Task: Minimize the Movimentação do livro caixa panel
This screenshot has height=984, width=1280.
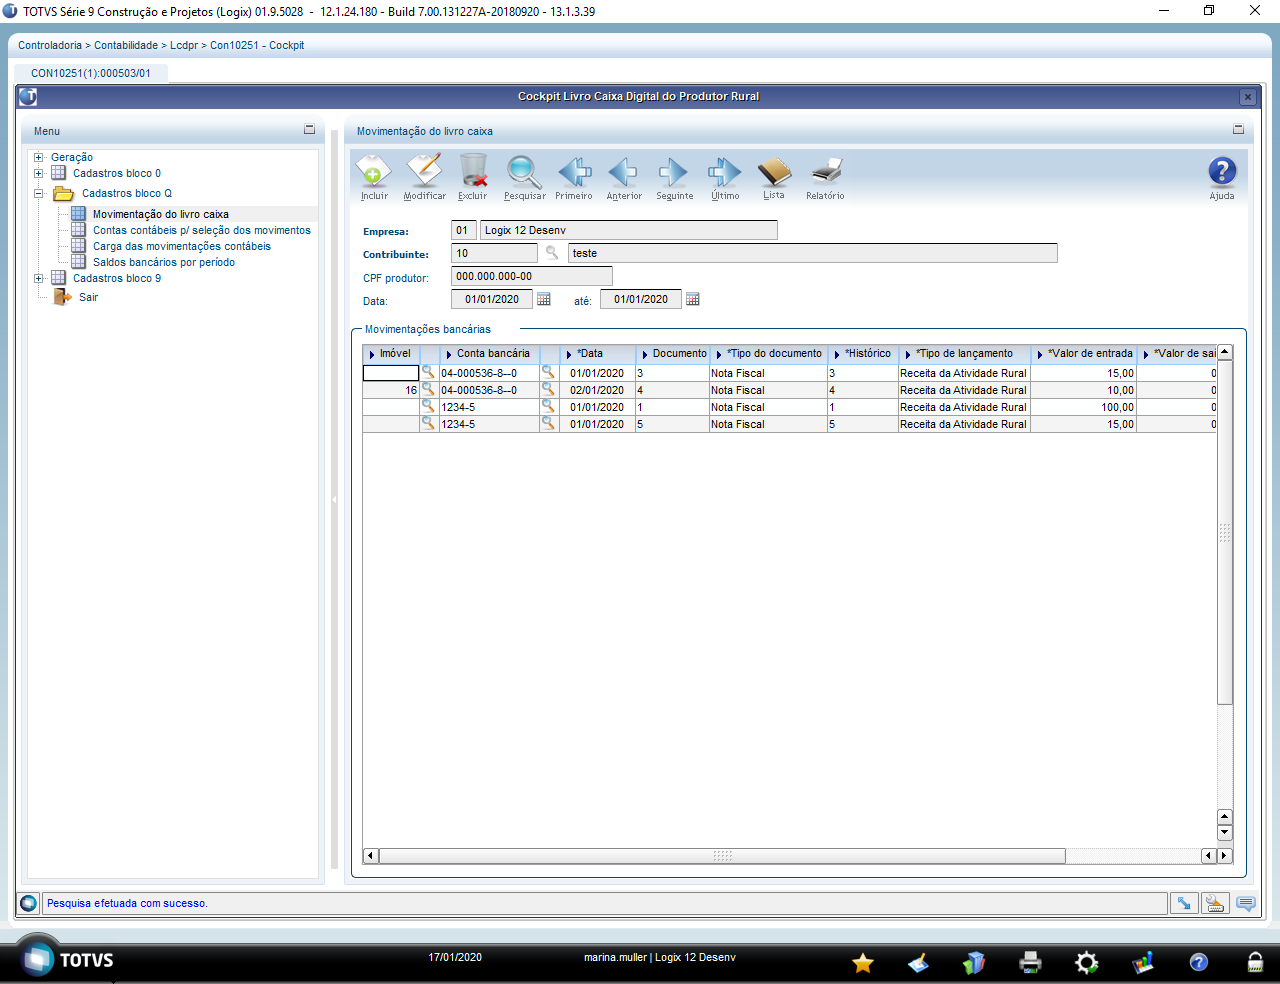Action: pyautogui.click(x=1238, y=129)
